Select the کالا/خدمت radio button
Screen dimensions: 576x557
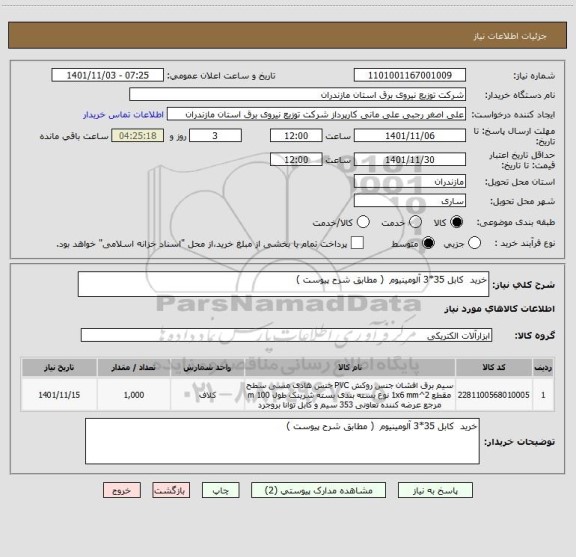[363, 222]
